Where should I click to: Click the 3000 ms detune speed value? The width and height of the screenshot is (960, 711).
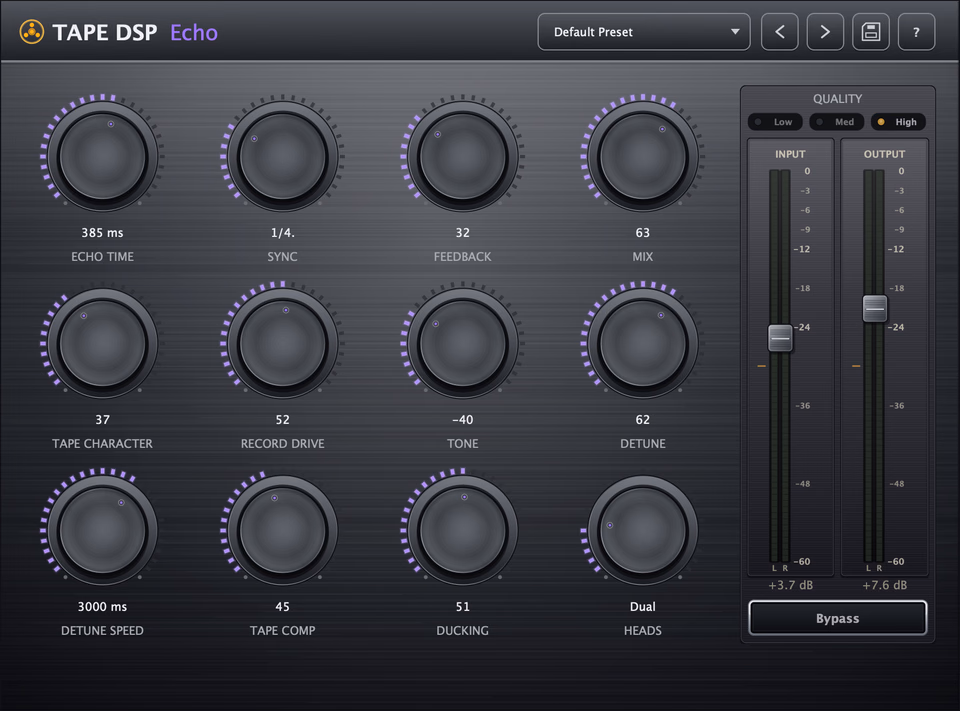pyautogui.click(x=102, y=606)
